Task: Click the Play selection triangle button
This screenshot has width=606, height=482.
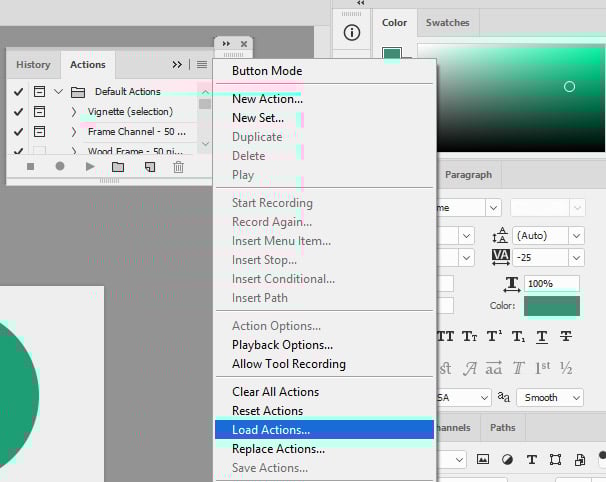Action: 90,167
